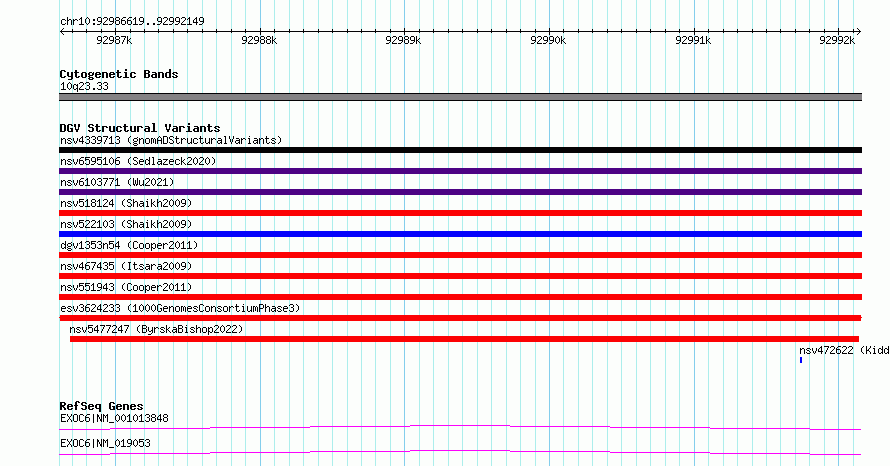This screenshot has height=466, width=890.
Task: Open the nsv5477247 ByrskaBishop2022 variant label
Action: point(156,329)
